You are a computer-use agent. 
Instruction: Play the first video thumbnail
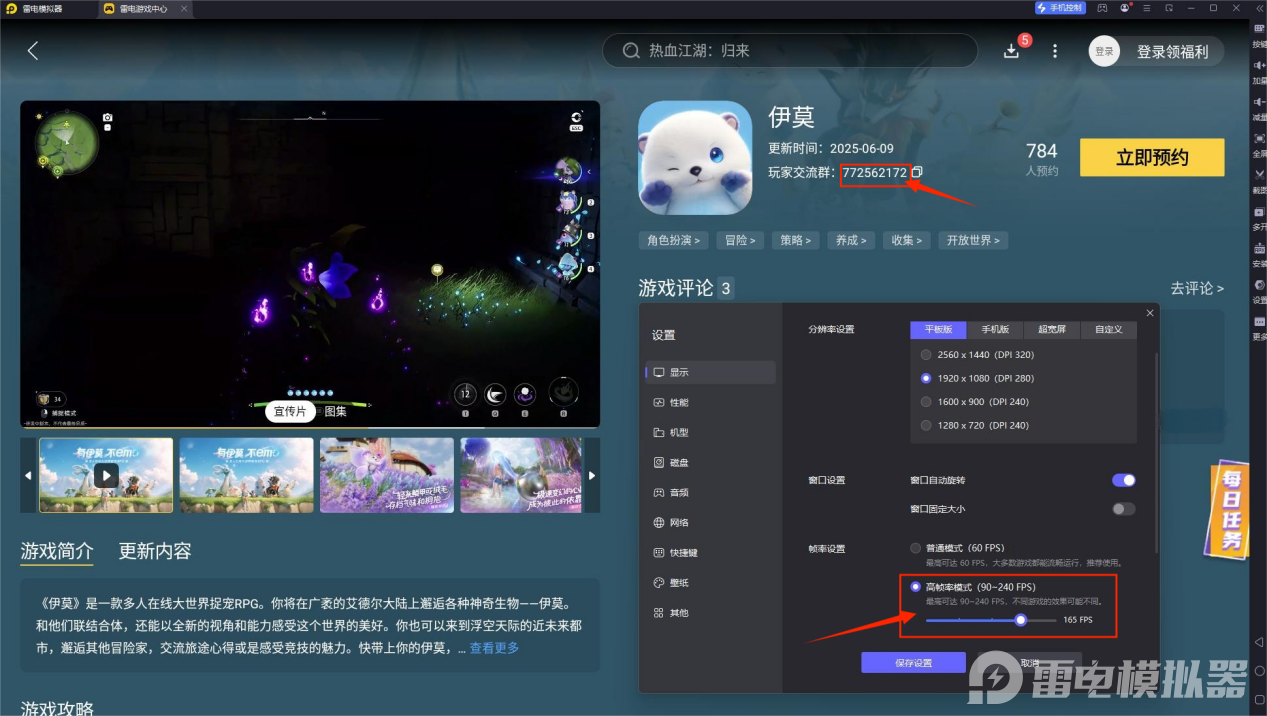[x=106, y=475]
